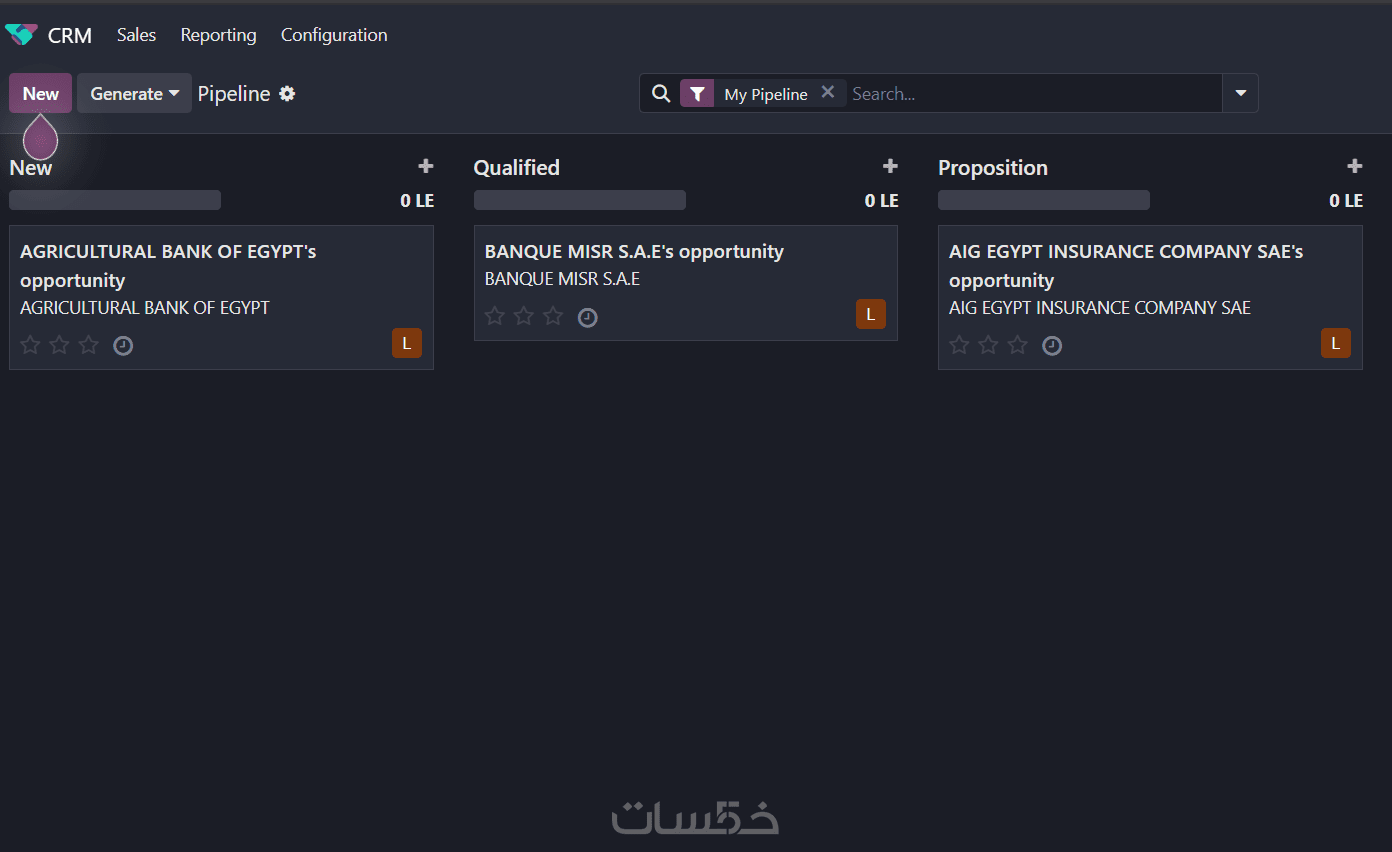The height and width of the screenshot is (852, 1392).
Task: Click the Qualified column 0 LE total
Action: [882, 200]
